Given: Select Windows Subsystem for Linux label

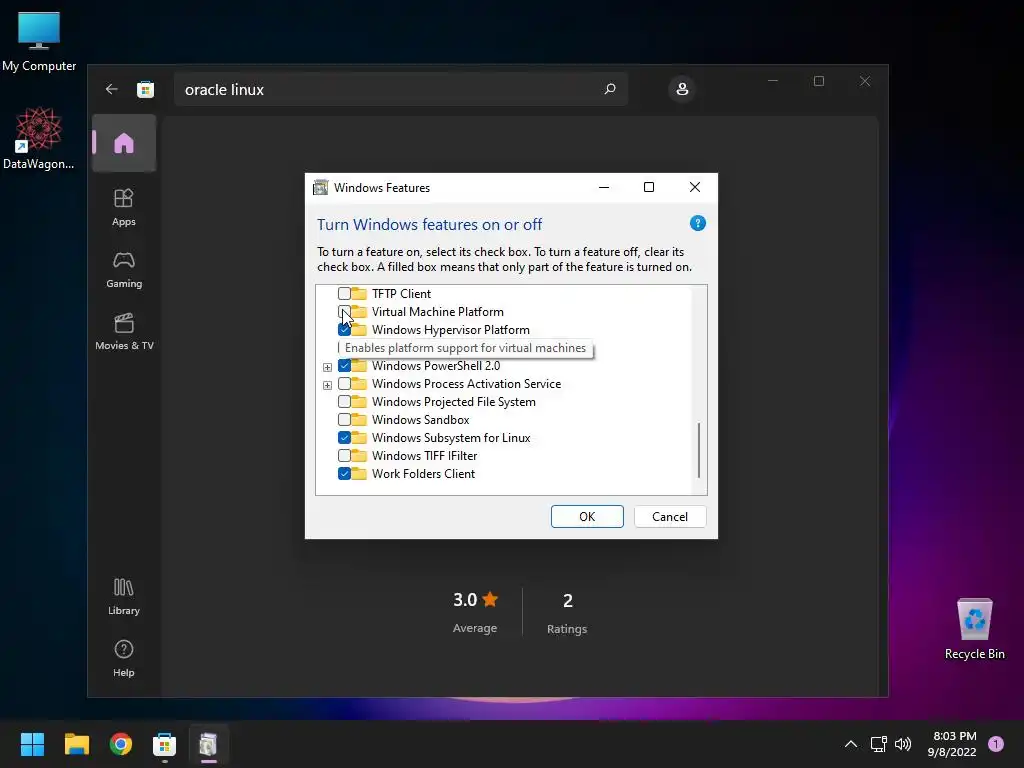Looking at the screenshot, I should click(451, 438).
